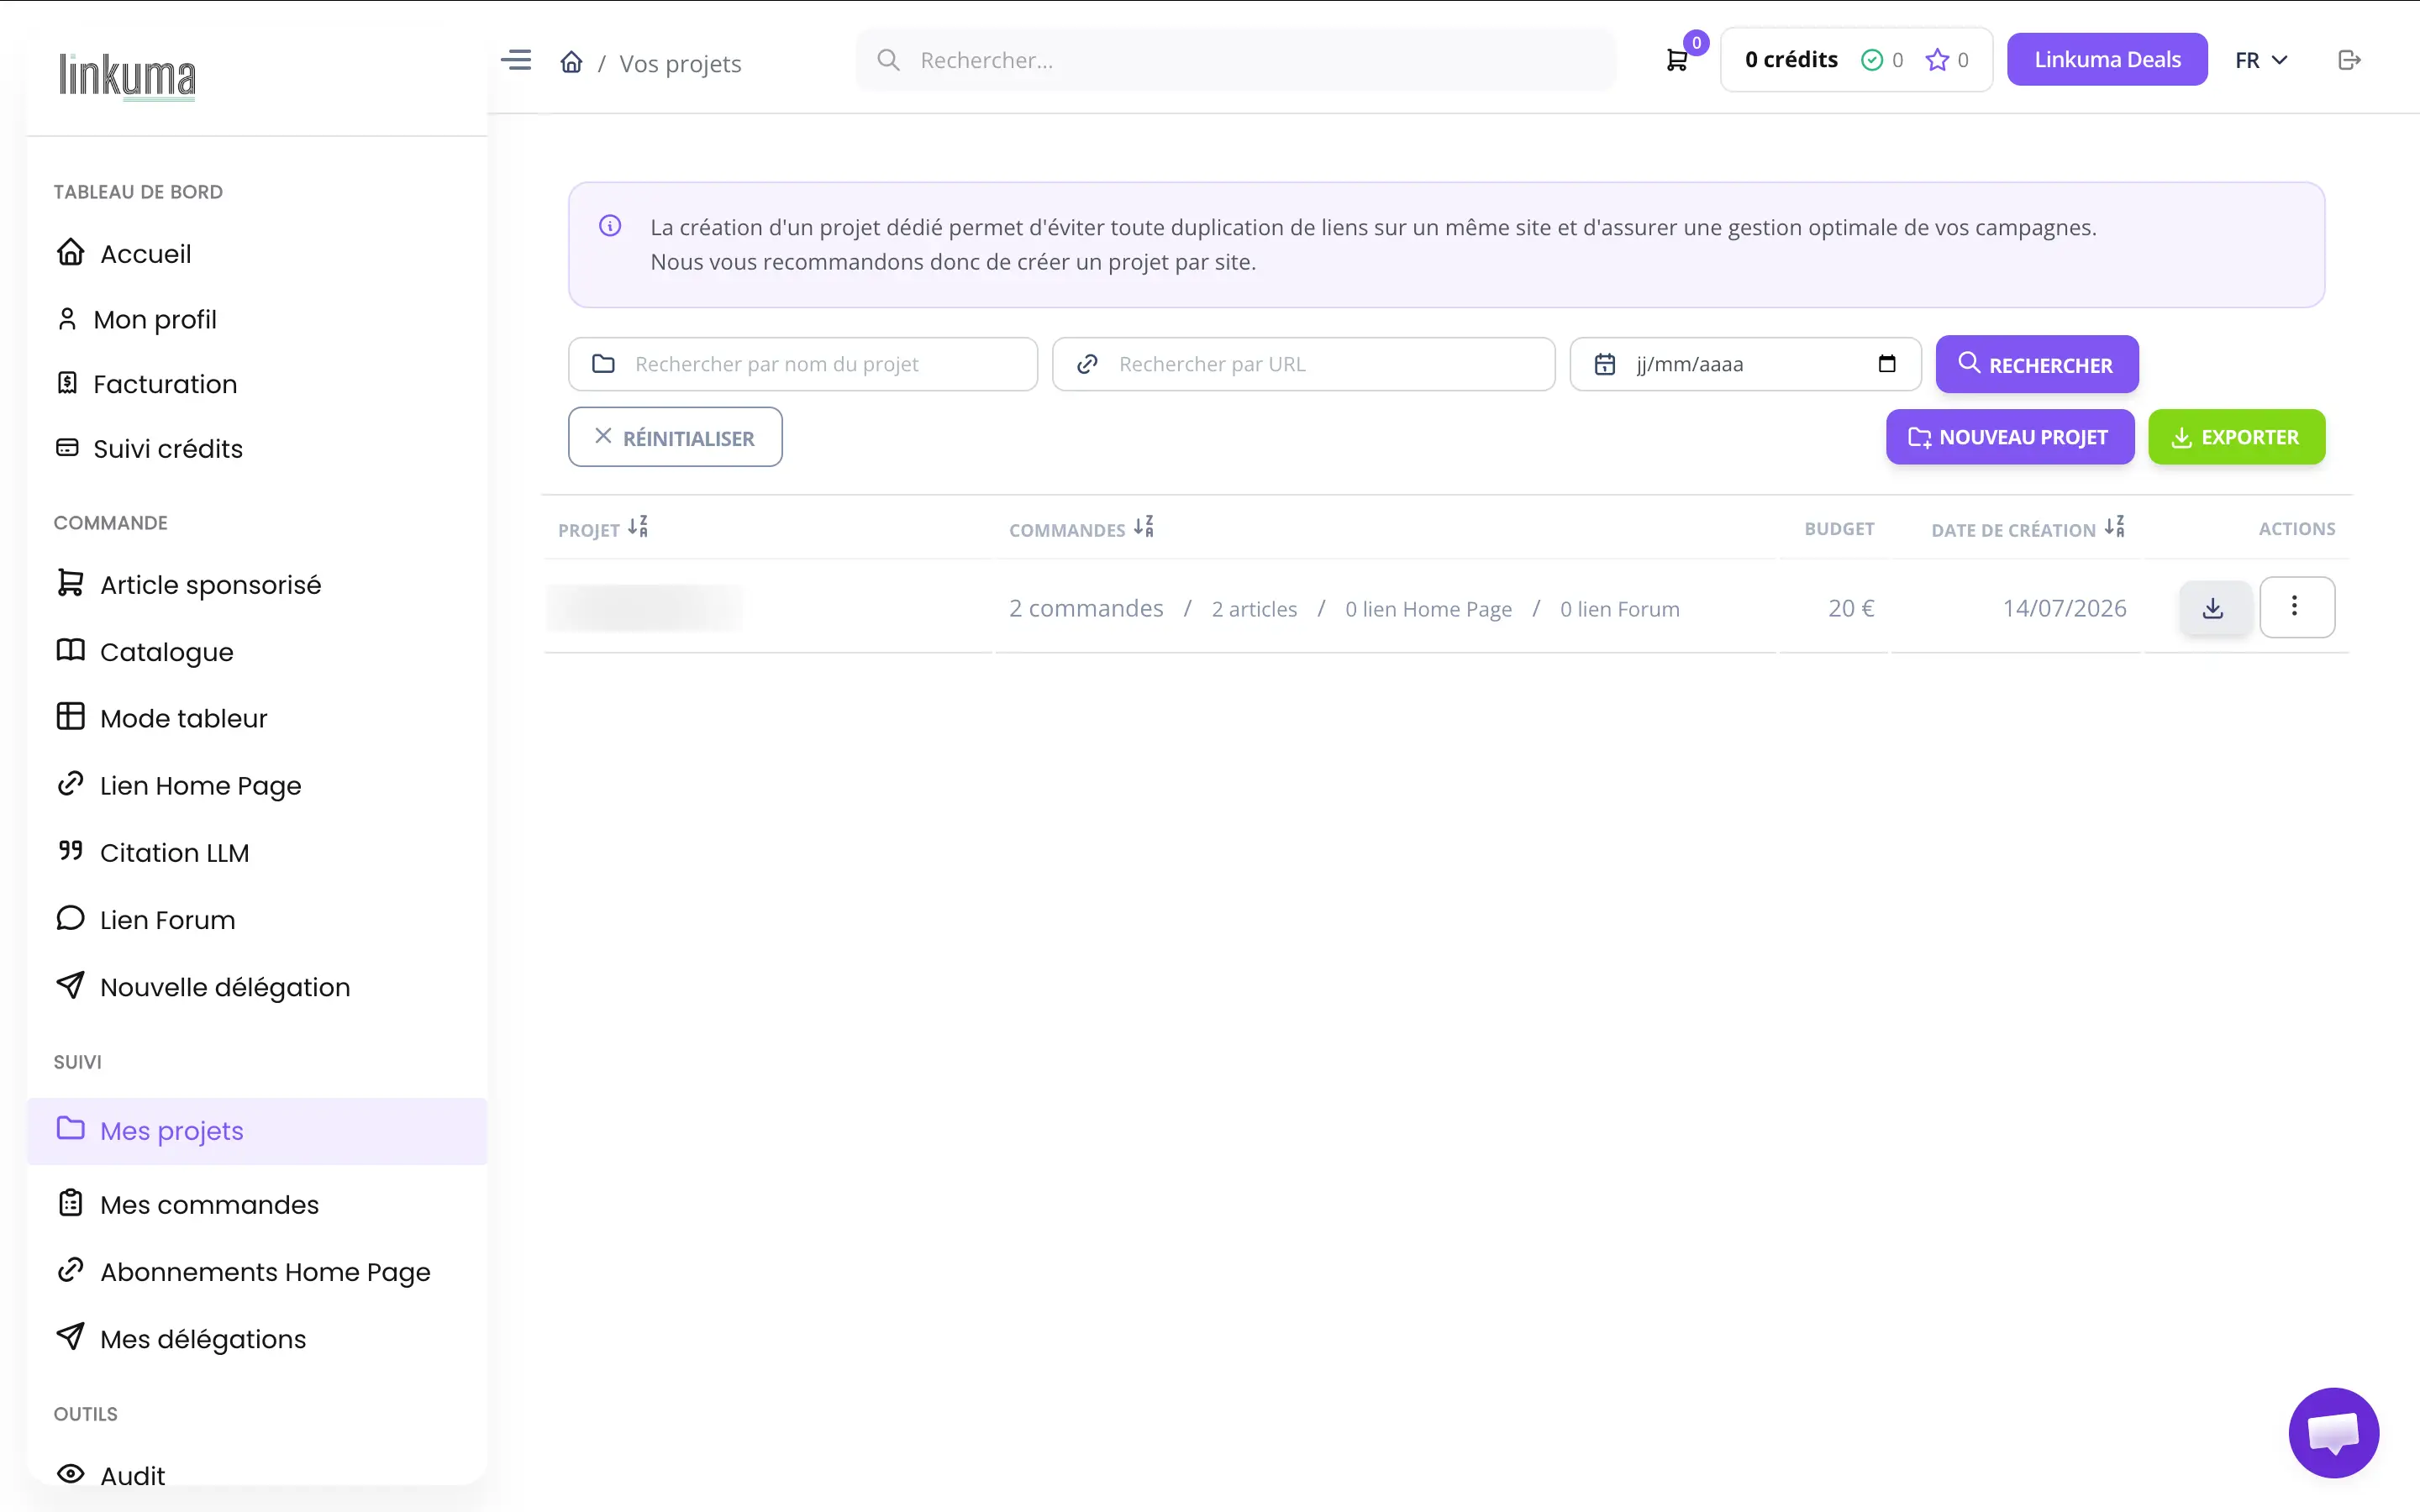
Task: Sort by Projet column icon
Action: pos(638,527)
